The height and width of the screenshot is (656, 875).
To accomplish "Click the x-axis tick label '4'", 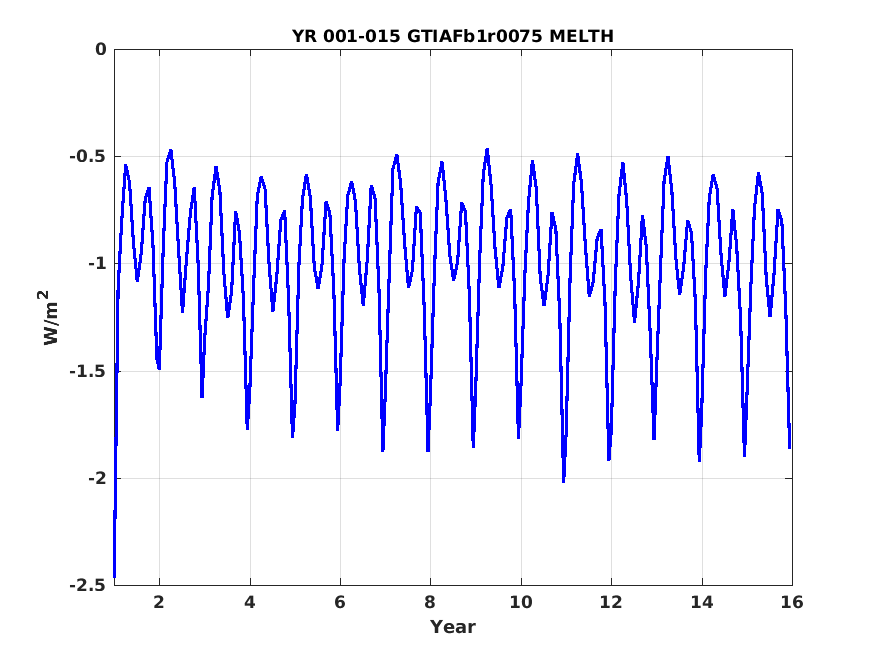I will tap(250, 602).
